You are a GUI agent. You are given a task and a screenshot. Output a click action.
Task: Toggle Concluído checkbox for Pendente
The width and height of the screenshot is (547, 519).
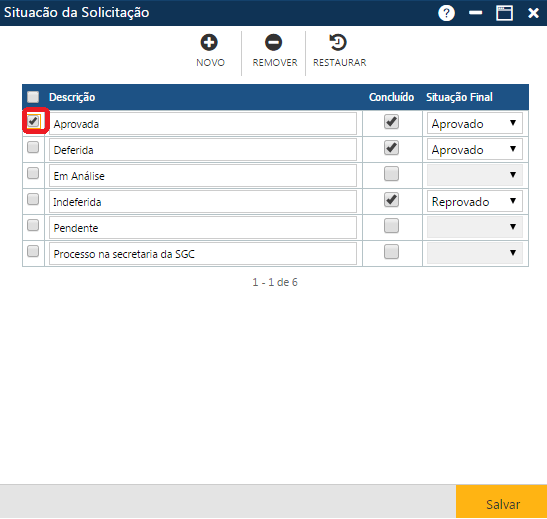click(x=391, y=226)
